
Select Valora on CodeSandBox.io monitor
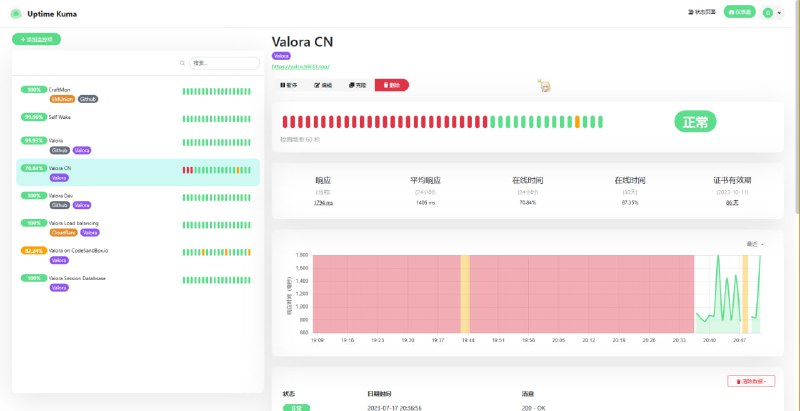click(138, 255)
